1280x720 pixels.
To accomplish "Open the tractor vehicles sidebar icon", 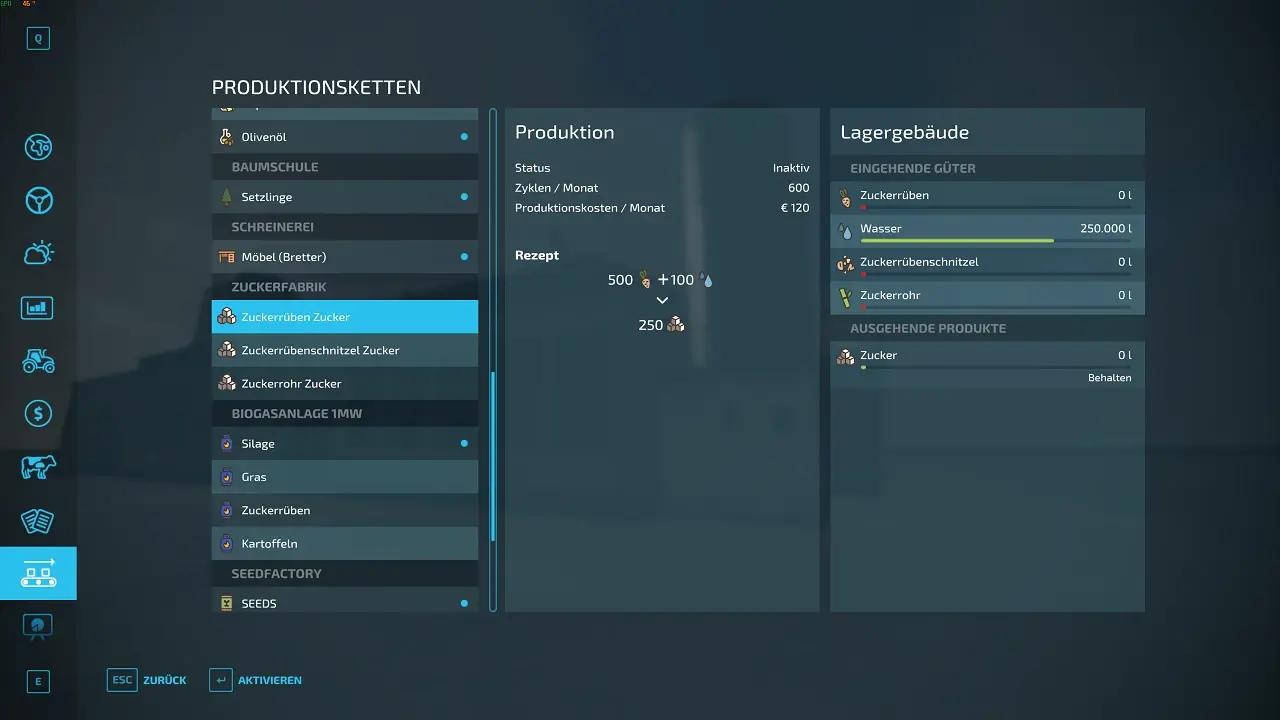I will tap(38, 360).
